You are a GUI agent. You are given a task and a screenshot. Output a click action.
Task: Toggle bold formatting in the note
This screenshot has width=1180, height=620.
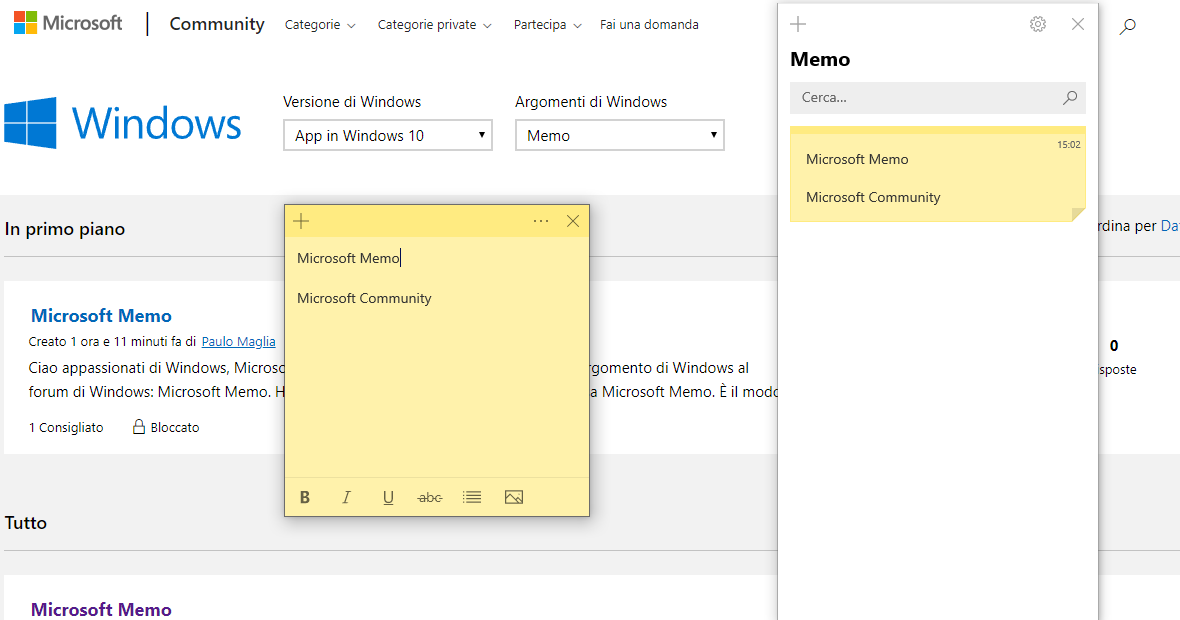(x=305, y=497)
